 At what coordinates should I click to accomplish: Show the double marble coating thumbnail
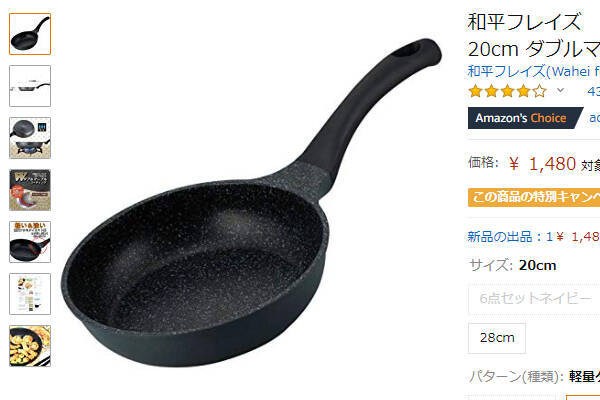30,190
